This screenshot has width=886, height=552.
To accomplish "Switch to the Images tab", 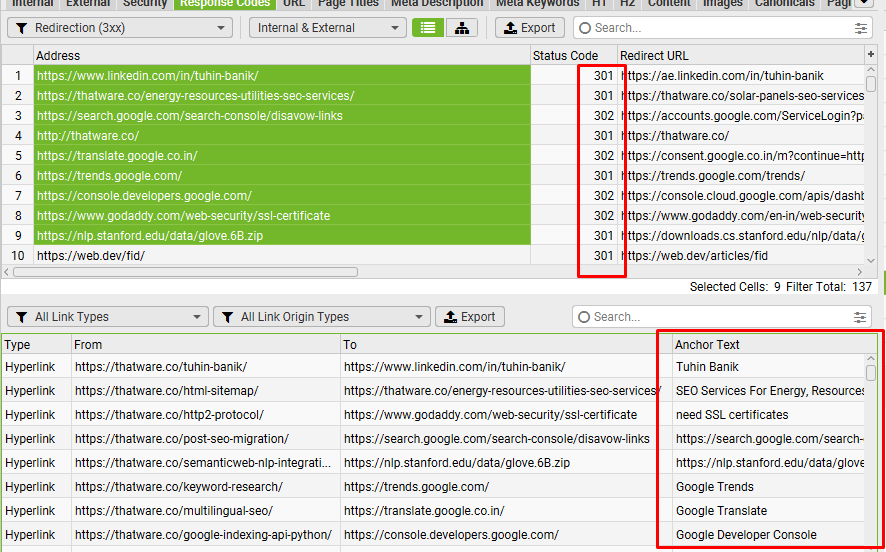I will point(723,3).
